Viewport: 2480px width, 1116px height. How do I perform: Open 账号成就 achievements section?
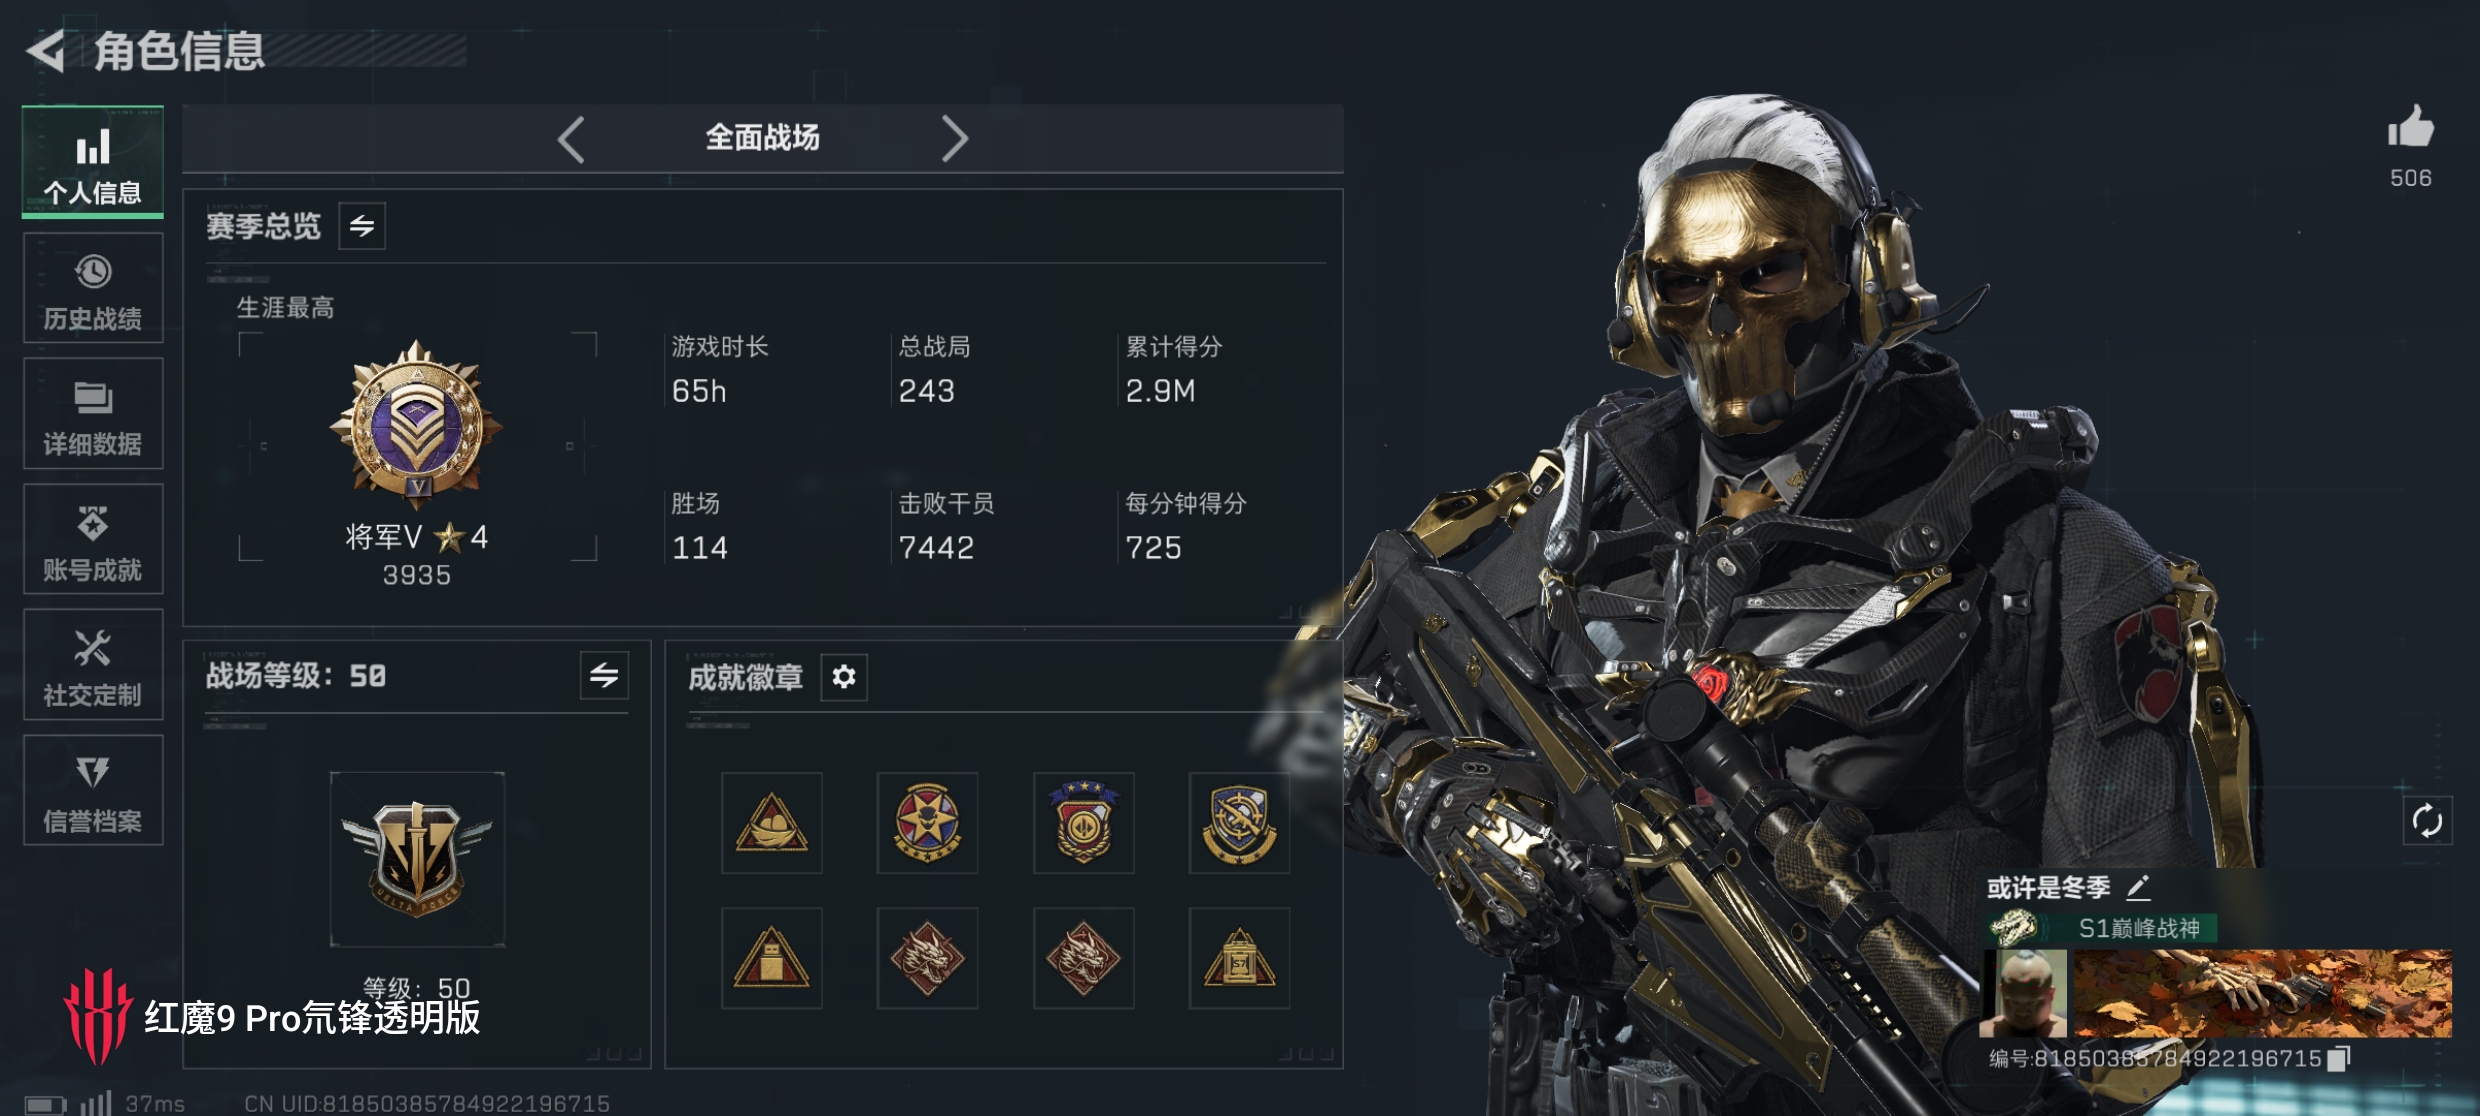tap(93, 540)
